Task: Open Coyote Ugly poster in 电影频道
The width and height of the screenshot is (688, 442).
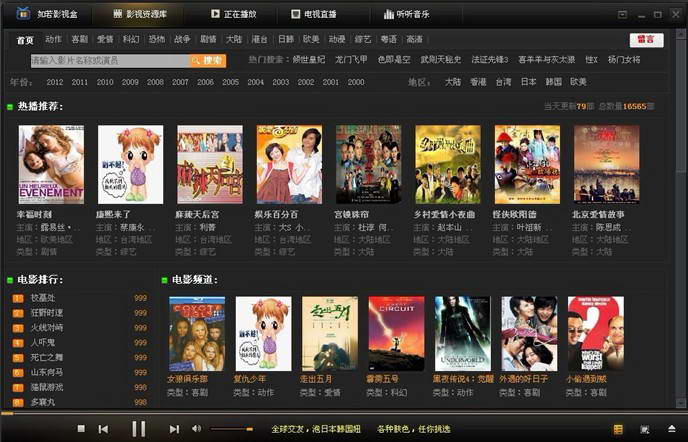Action: (197, 334)
